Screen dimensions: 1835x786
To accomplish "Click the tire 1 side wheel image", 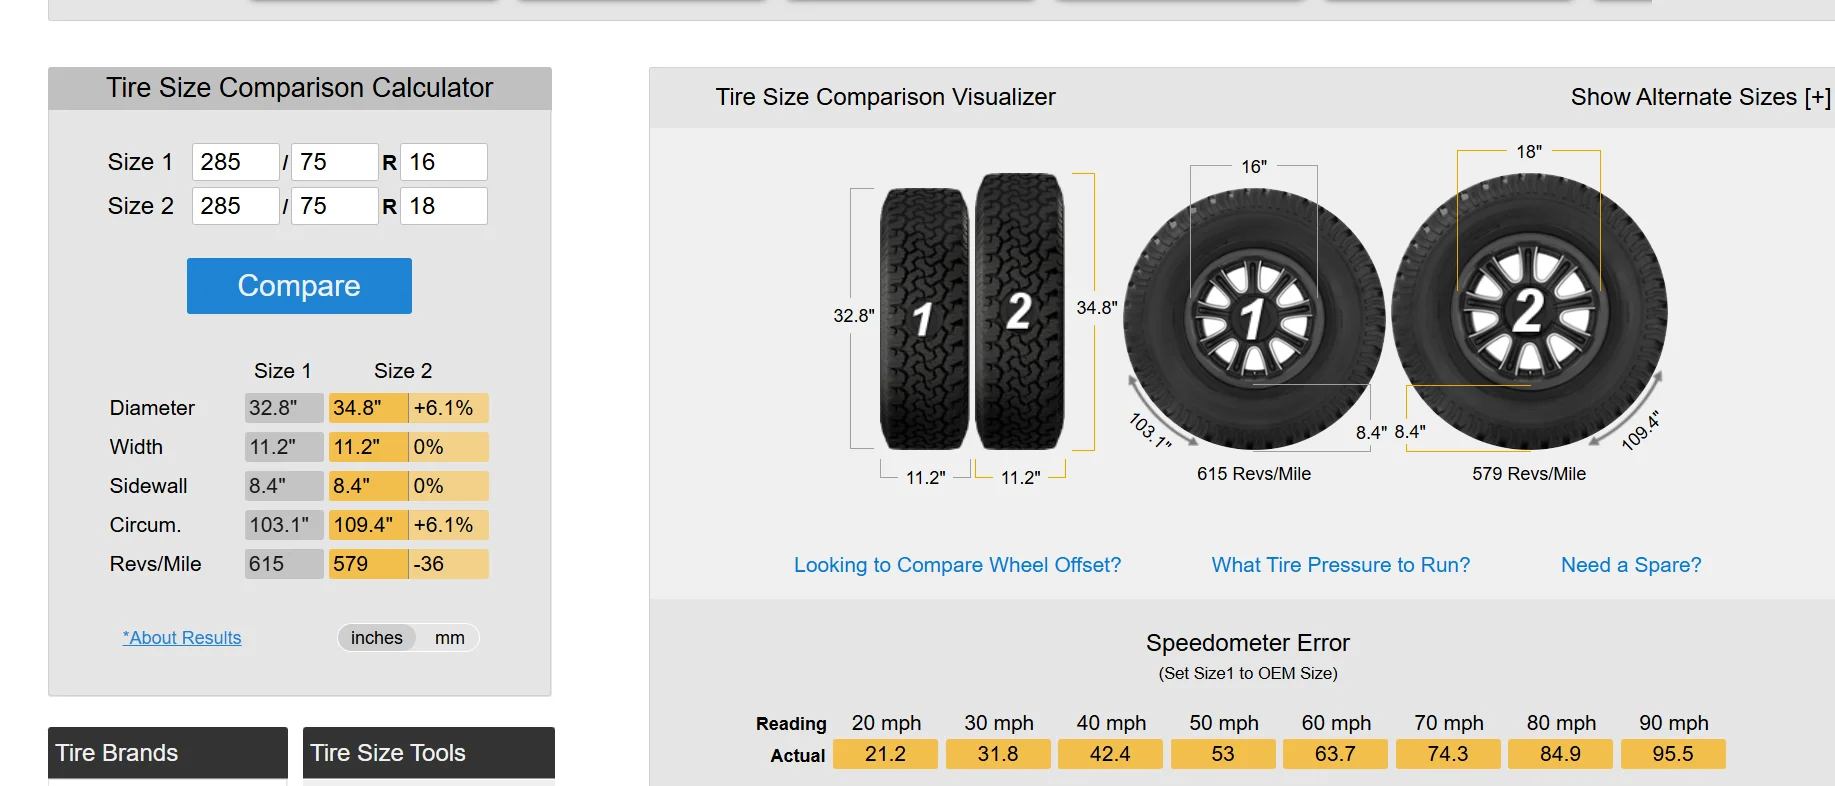I will [1253, 318].
